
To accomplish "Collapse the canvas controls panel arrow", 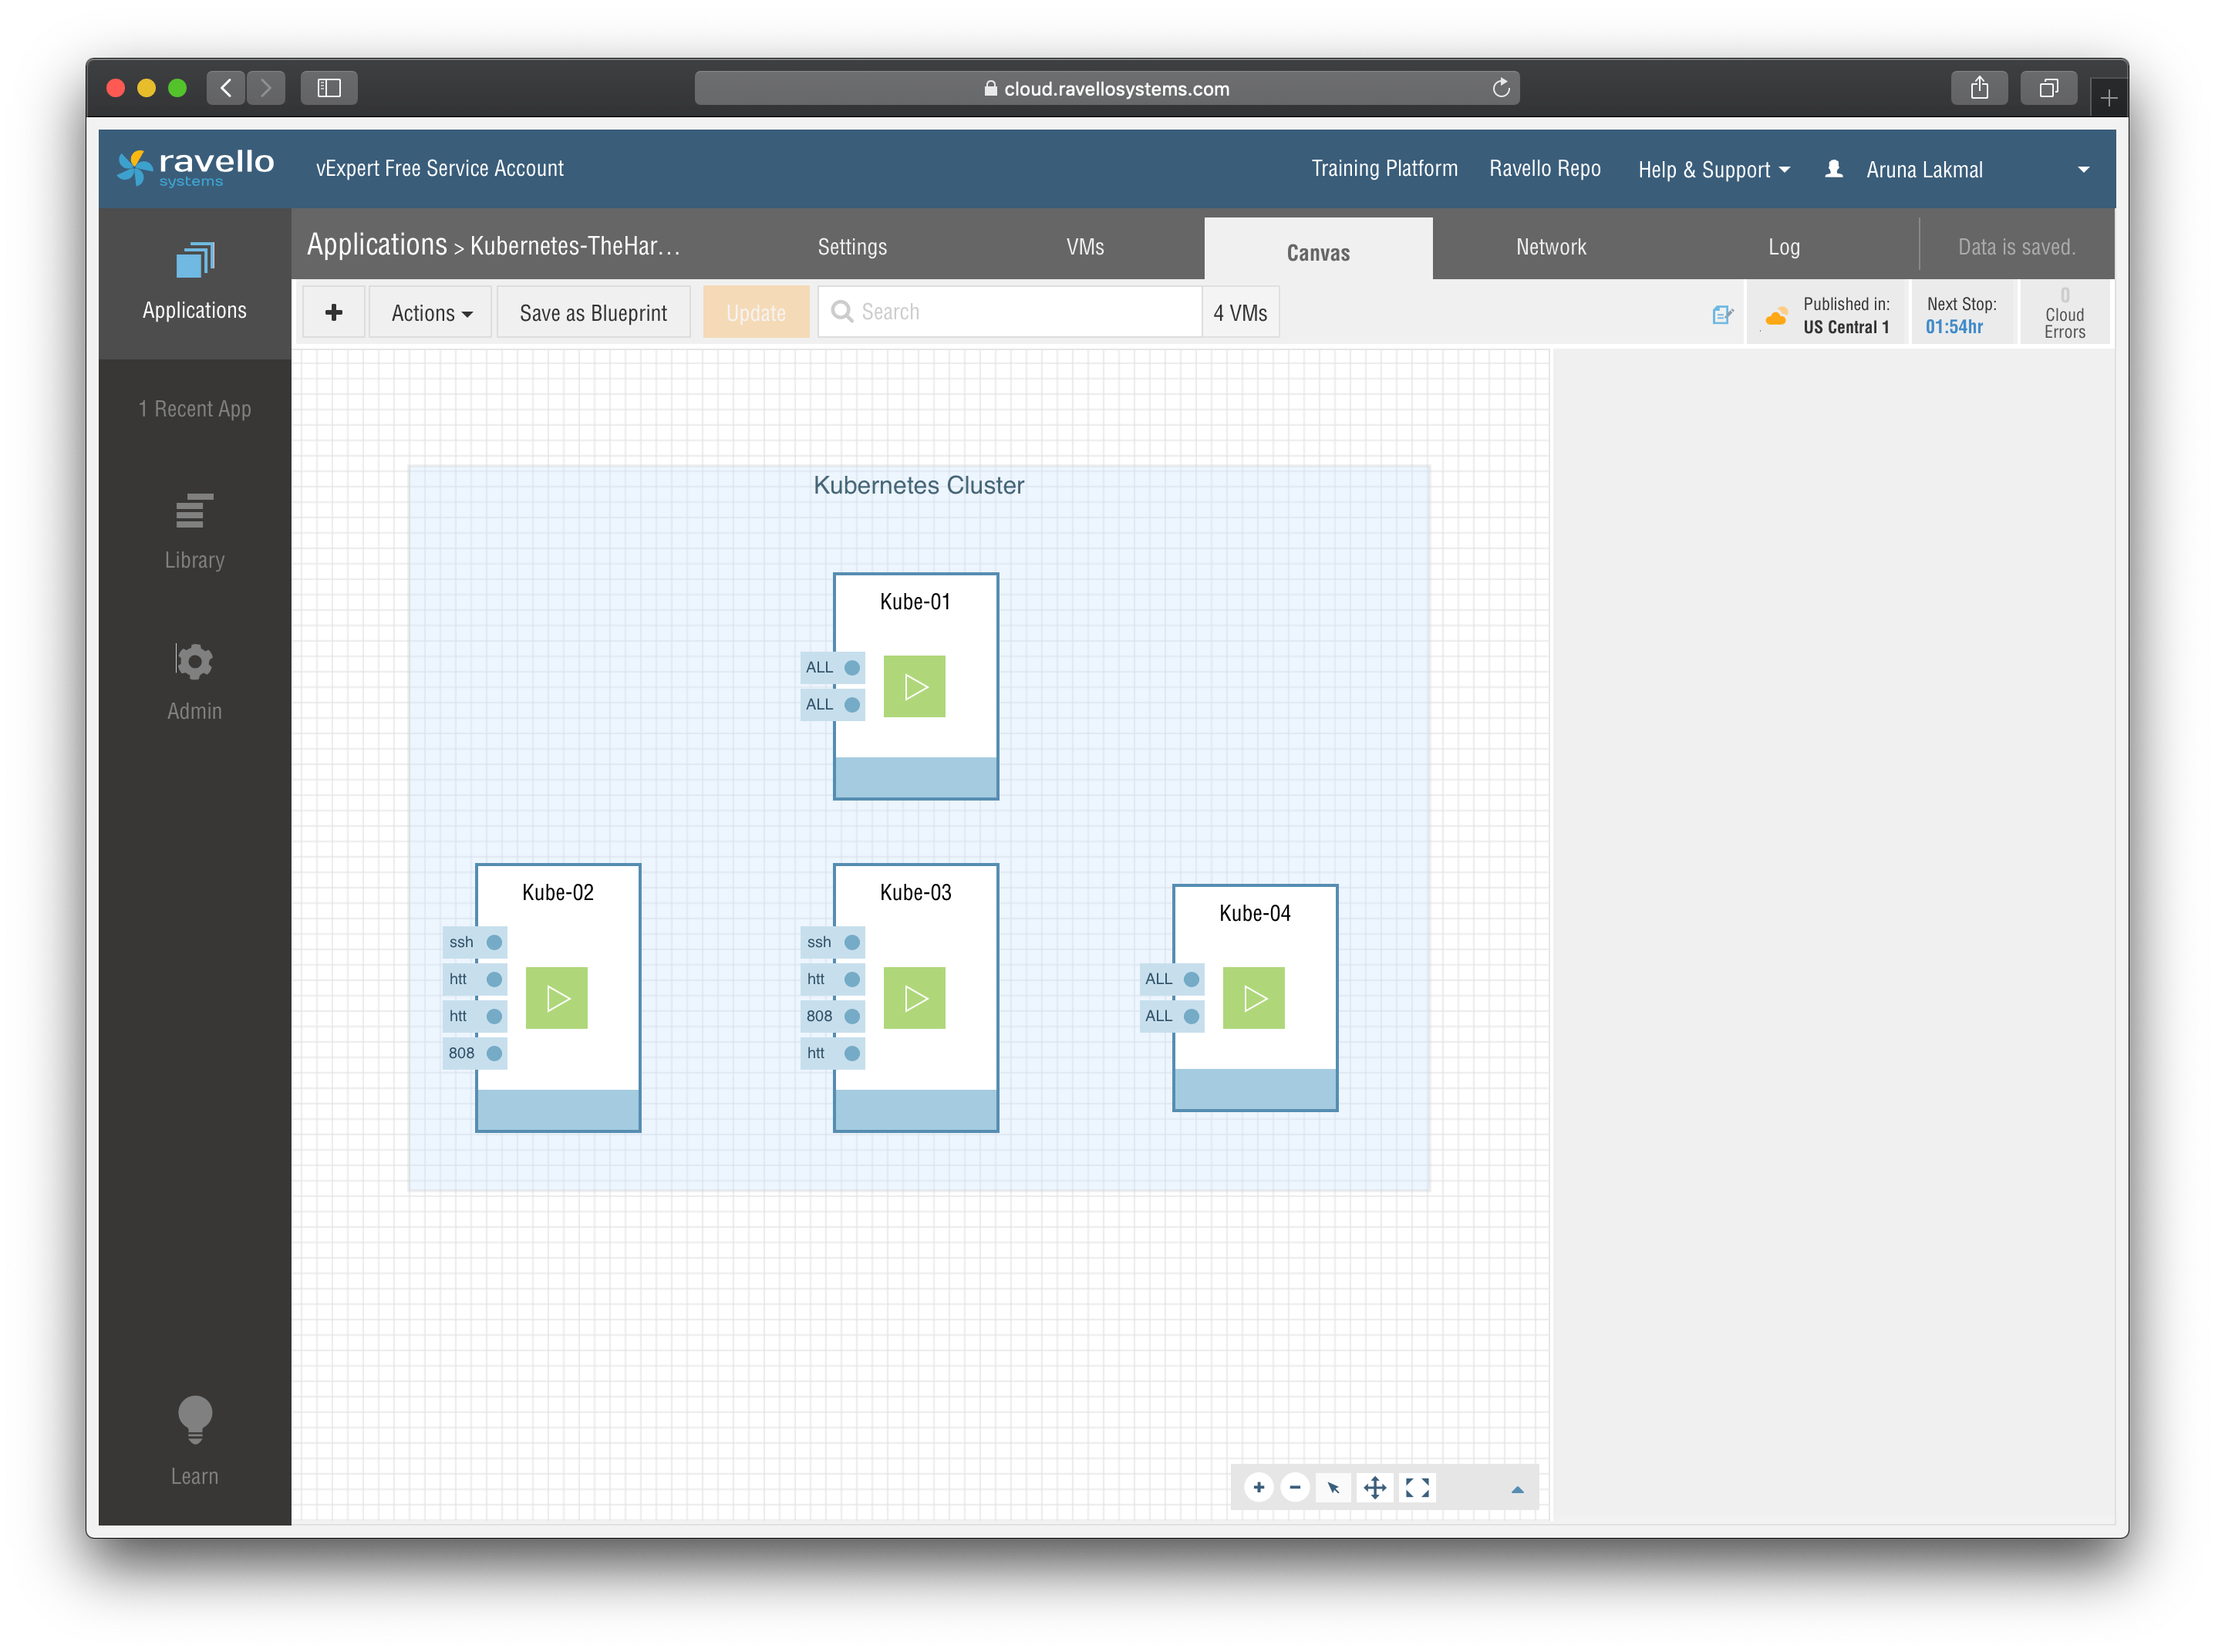I will 1517,1490.
